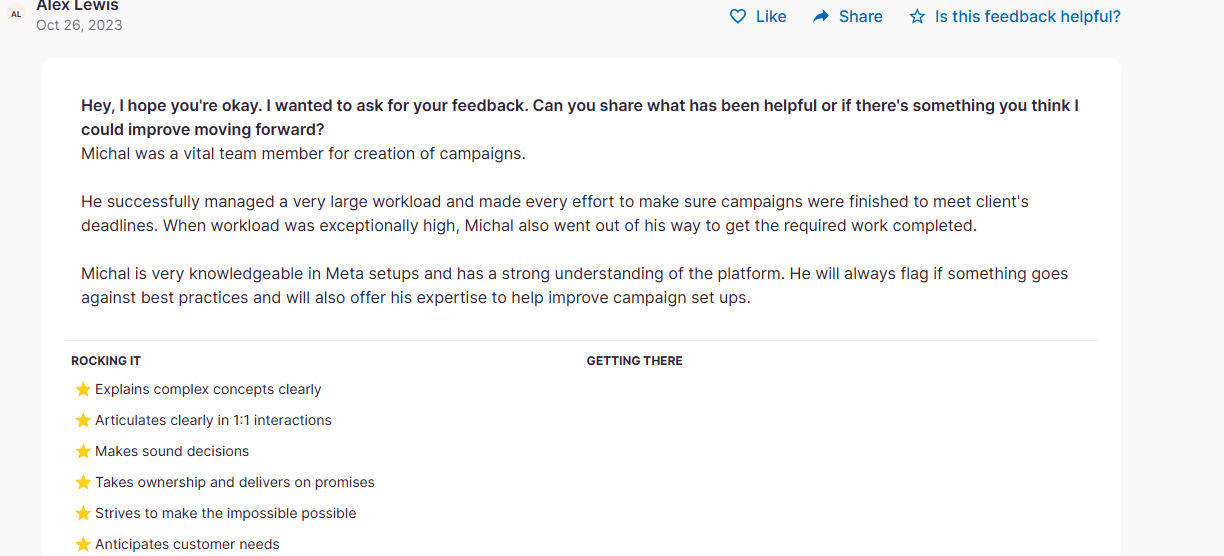Click the Oct 26, 2023 date
The height and width of the screenshot is (556, 1224).
point(79,25)
